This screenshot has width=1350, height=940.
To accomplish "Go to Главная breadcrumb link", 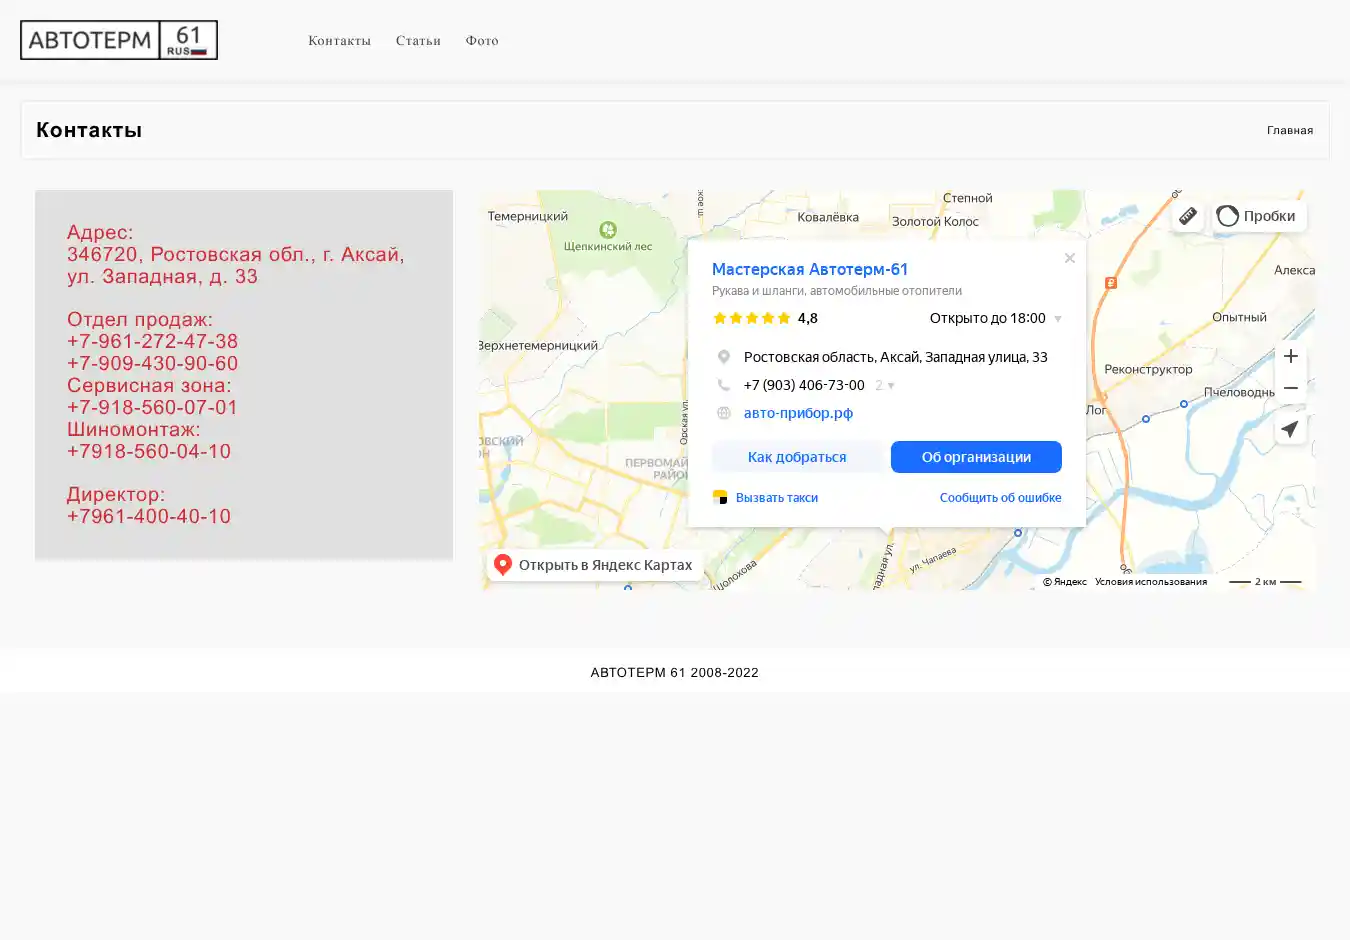I will [1289, 130].
